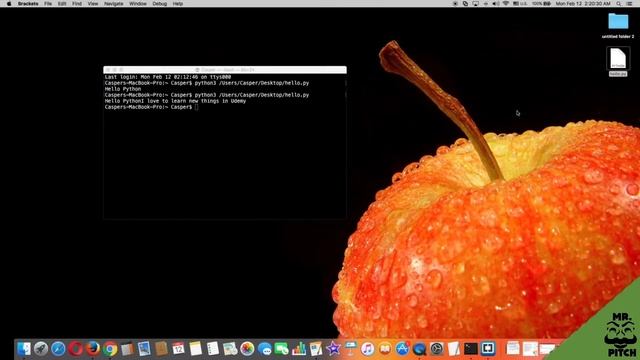Open Finder from the Dock
The image size is (640, 360).
[x=24, y=349]
